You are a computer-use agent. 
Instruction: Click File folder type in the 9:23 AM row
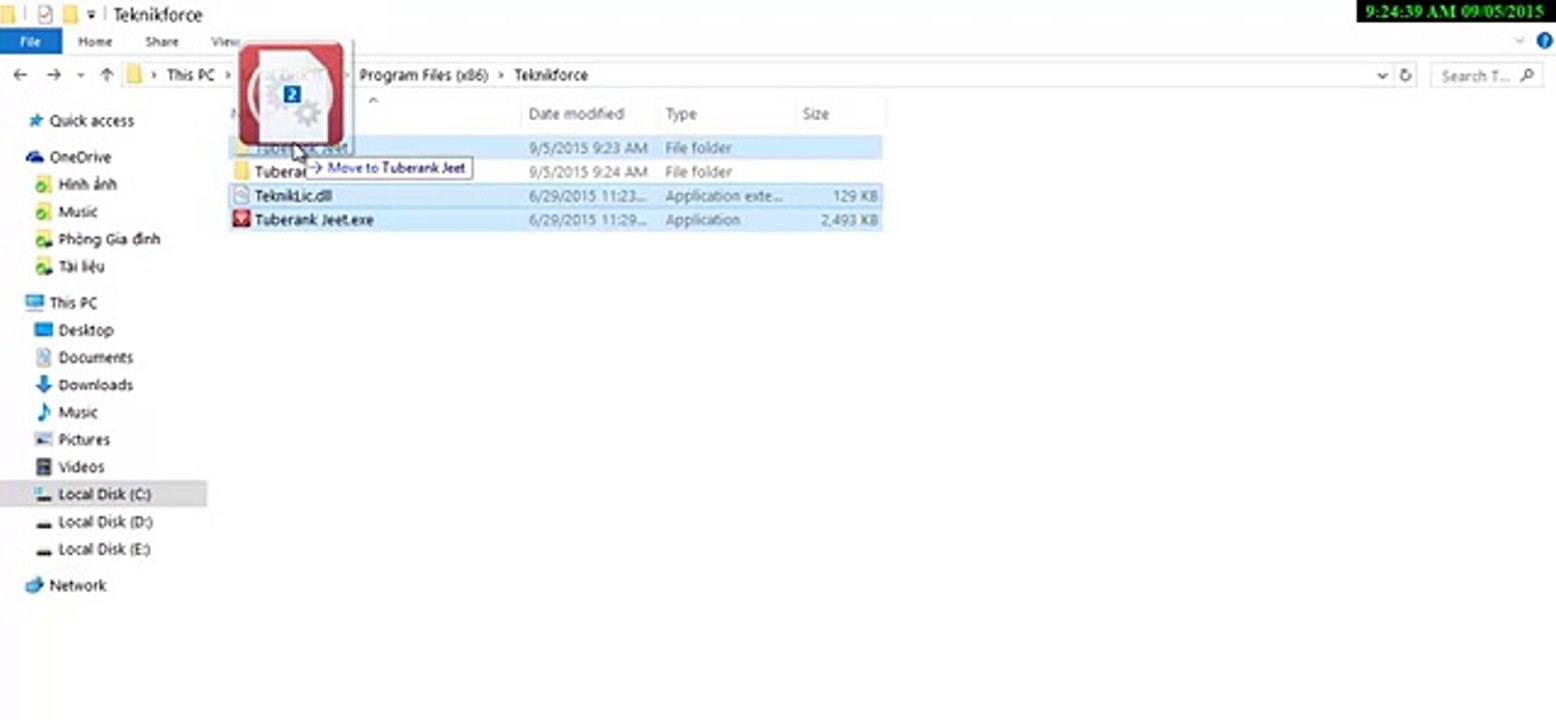(699, 148)
